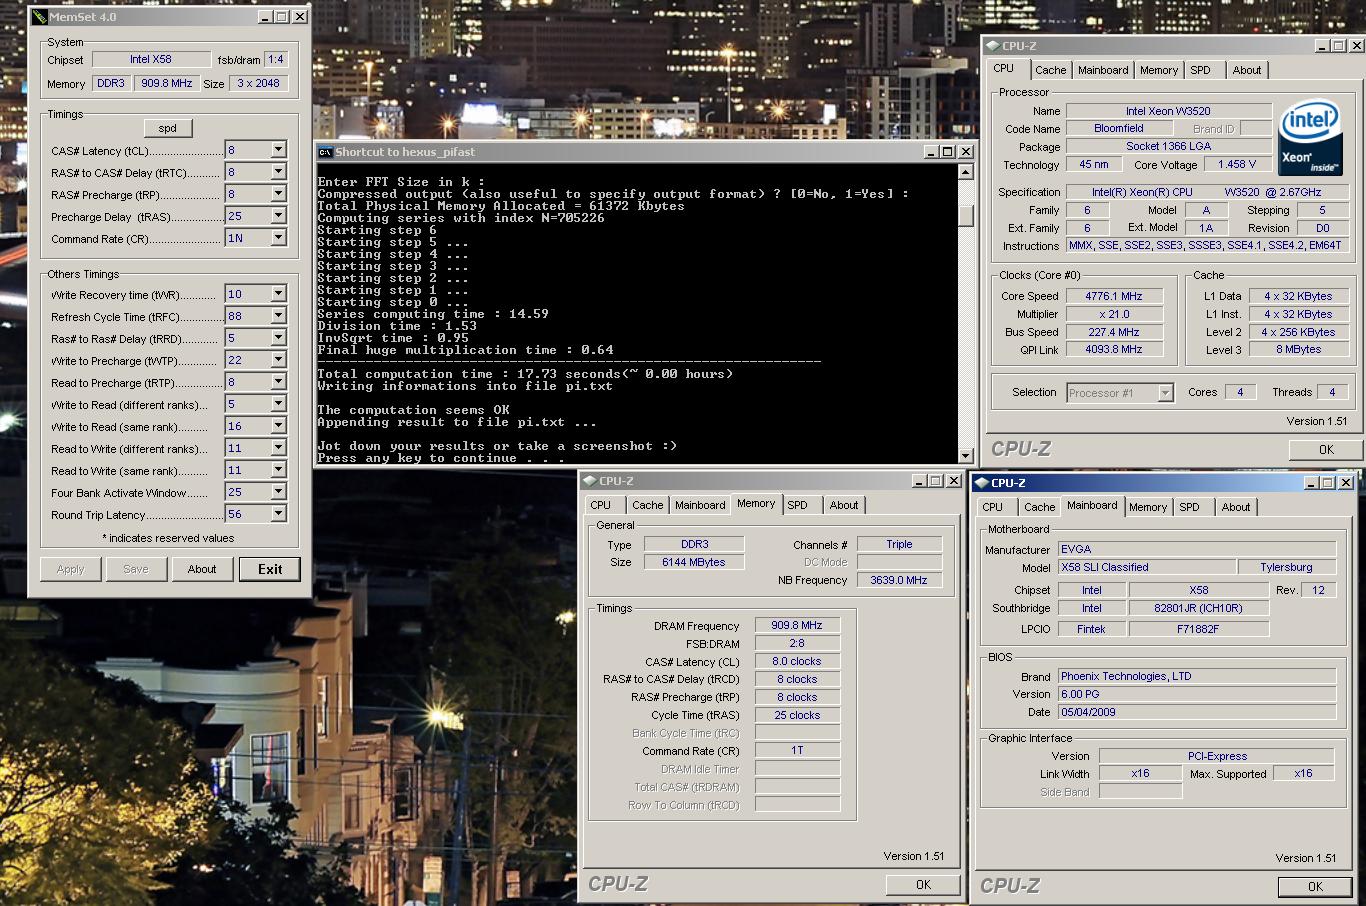Click the Manufacturer EVGA field
The height and width of the screenshot is (906, 1366).
tap(1197, 549)
